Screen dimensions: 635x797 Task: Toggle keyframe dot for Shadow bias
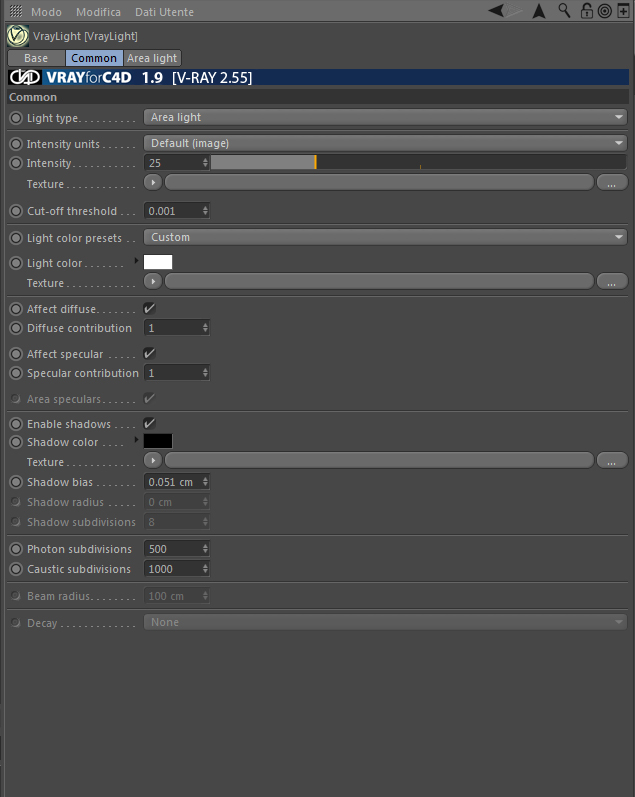click(16, 482)
